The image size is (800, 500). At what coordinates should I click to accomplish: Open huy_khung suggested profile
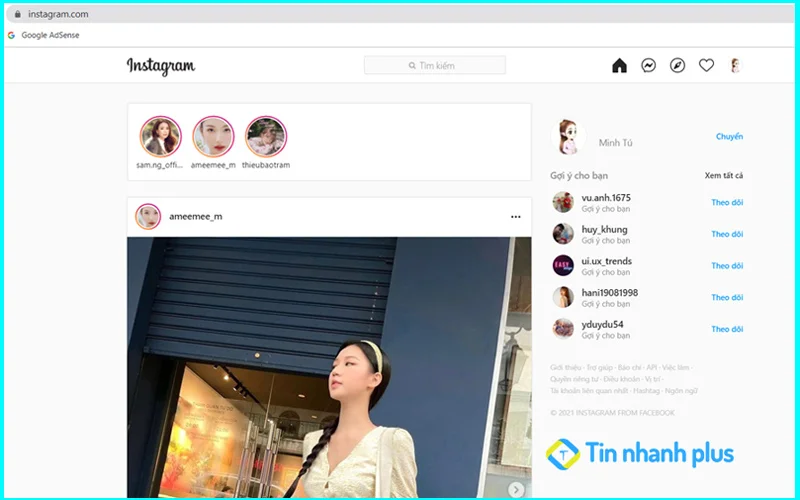pos(605,229)
